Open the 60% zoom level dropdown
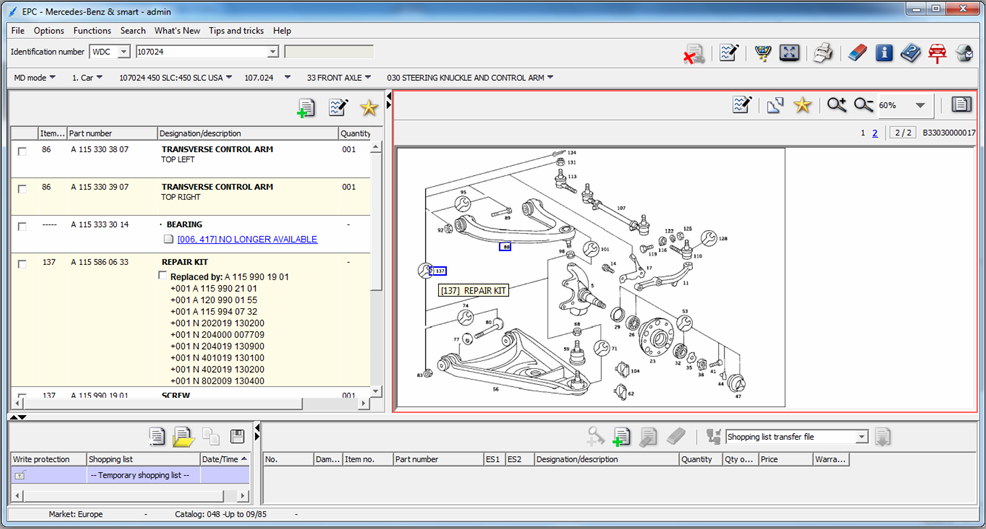Image resolution: width=986 pixels, height=529 pixels. point(920,105)
